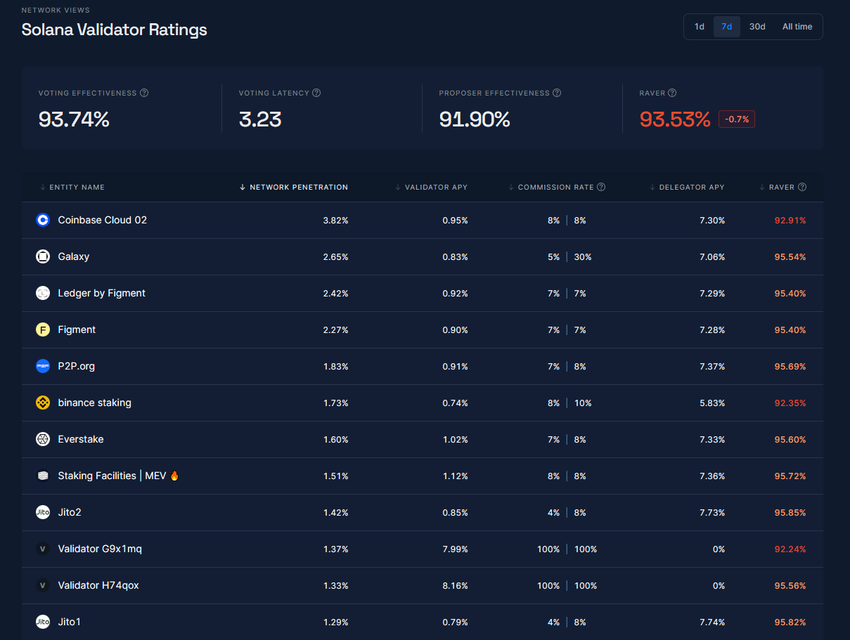Image resolution: width=850 pixels, height=640 pixels.
Task: Click the yellow Figment F logo icon
Action: tap(43, 329)
